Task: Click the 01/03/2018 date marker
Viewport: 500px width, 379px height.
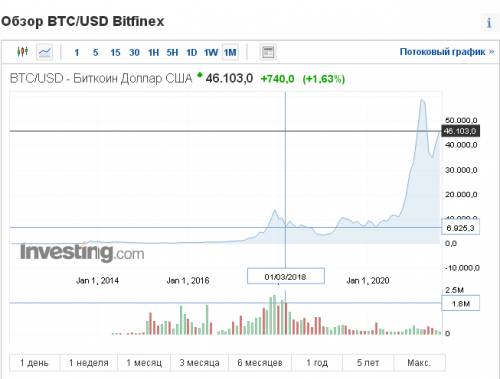Action: click(285, 276)
